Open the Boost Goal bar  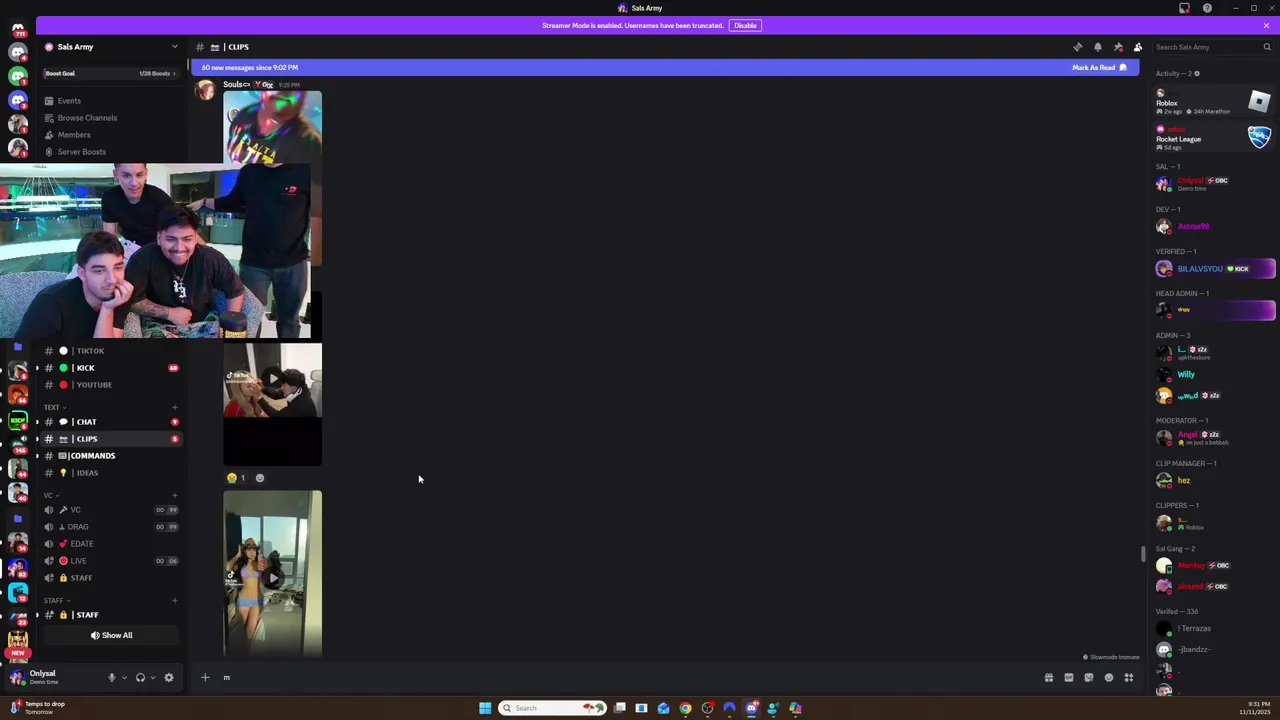[110, 73]
